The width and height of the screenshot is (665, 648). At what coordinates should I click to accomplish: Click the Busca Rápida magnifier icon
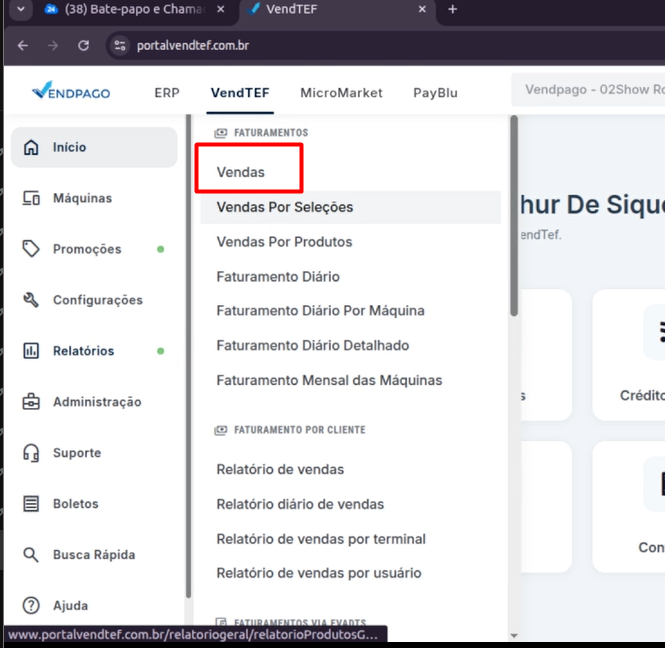coord(31,554)
